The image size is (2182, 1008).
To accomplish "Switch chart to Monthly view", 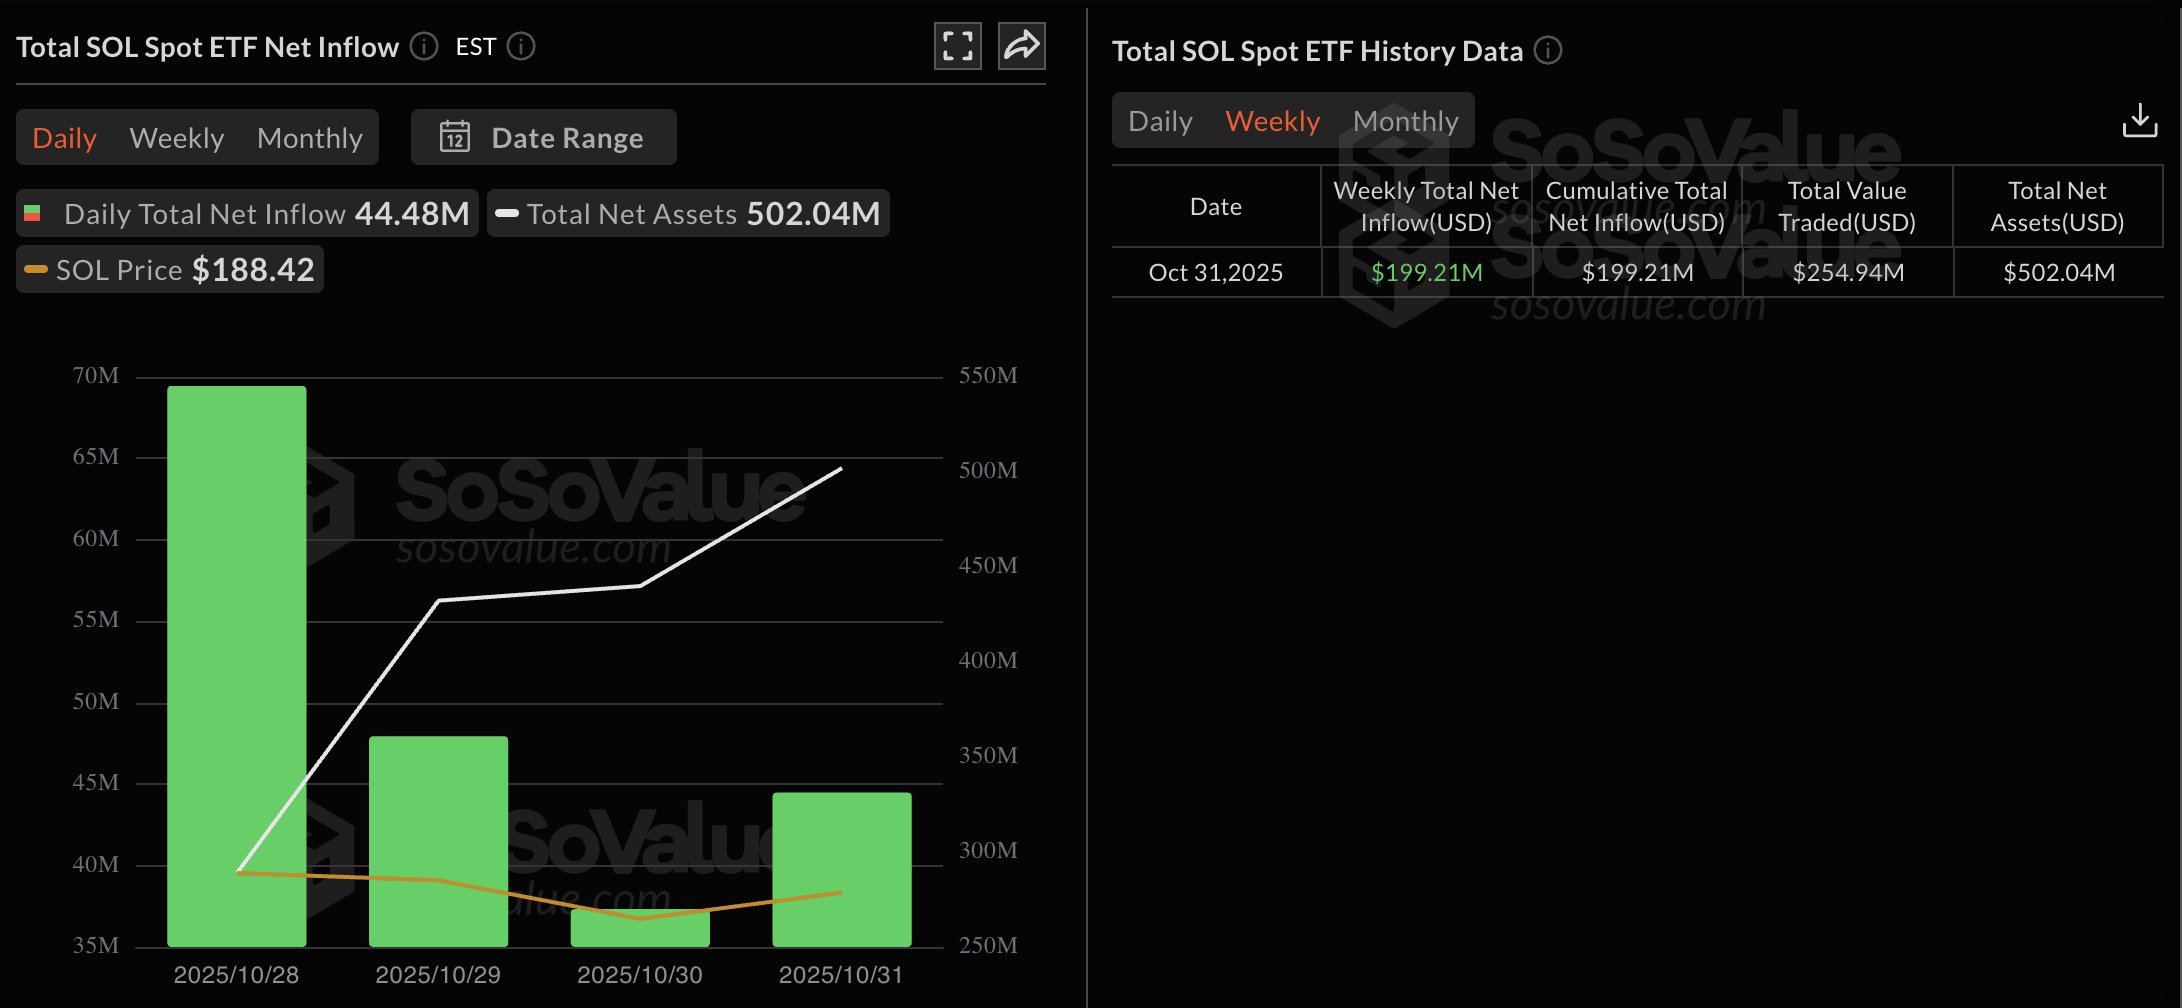I will pyautogui.click(x=310, y=138).
